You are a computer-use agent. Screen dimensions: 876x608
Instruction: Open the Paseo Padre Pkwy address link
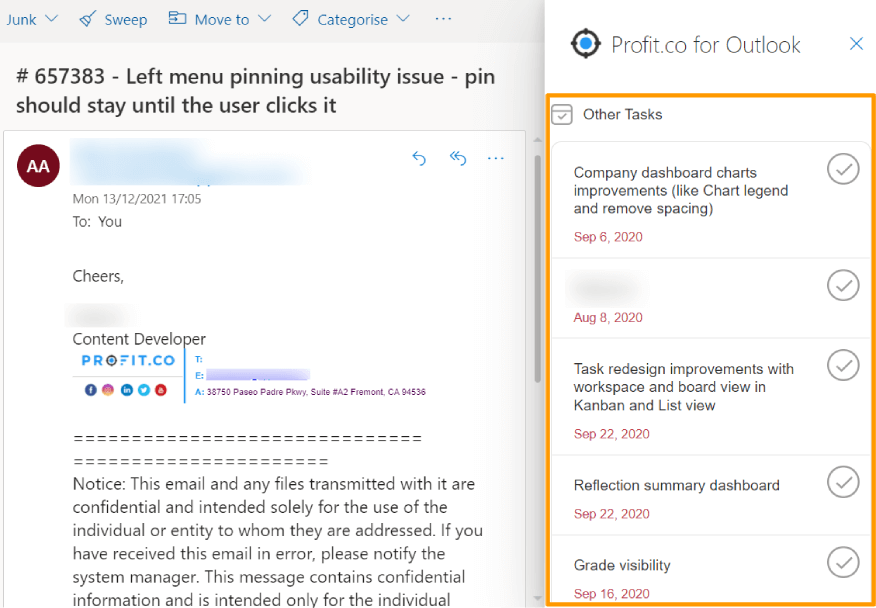[x=316, y=392]
